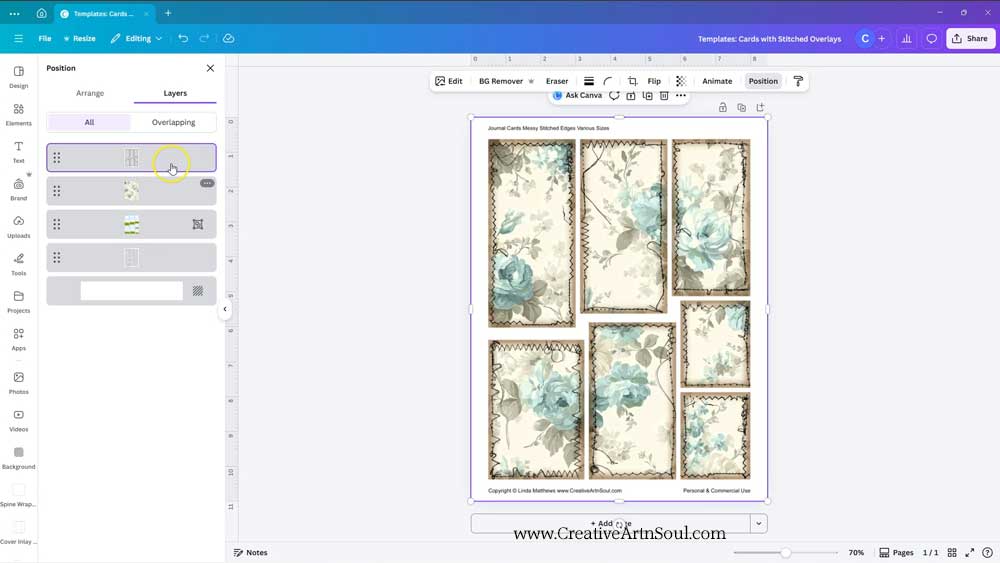Open the Design panel in sidebar
The image size is (1000, 563).
18,77
